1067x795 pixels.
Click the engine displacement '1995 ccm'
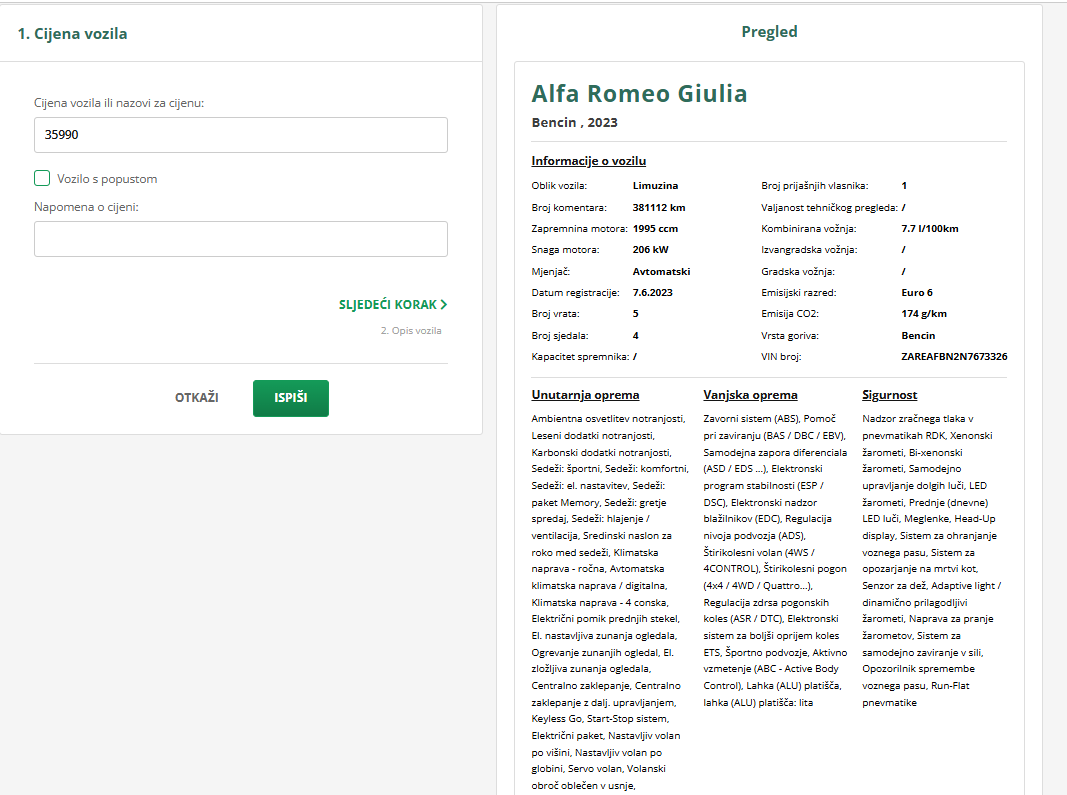pyautogui.click(x=655, y=229)
